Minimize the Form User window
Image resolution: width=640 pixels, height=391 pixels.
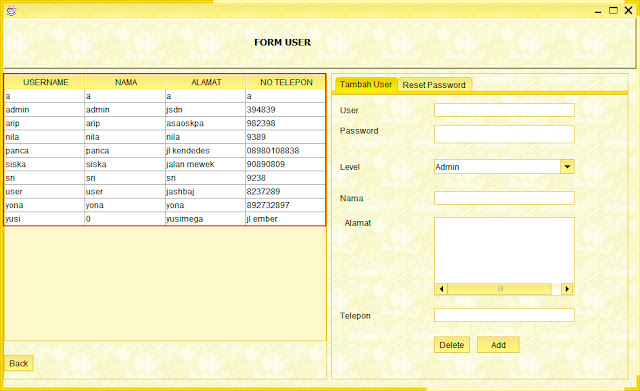click(598, 11)
